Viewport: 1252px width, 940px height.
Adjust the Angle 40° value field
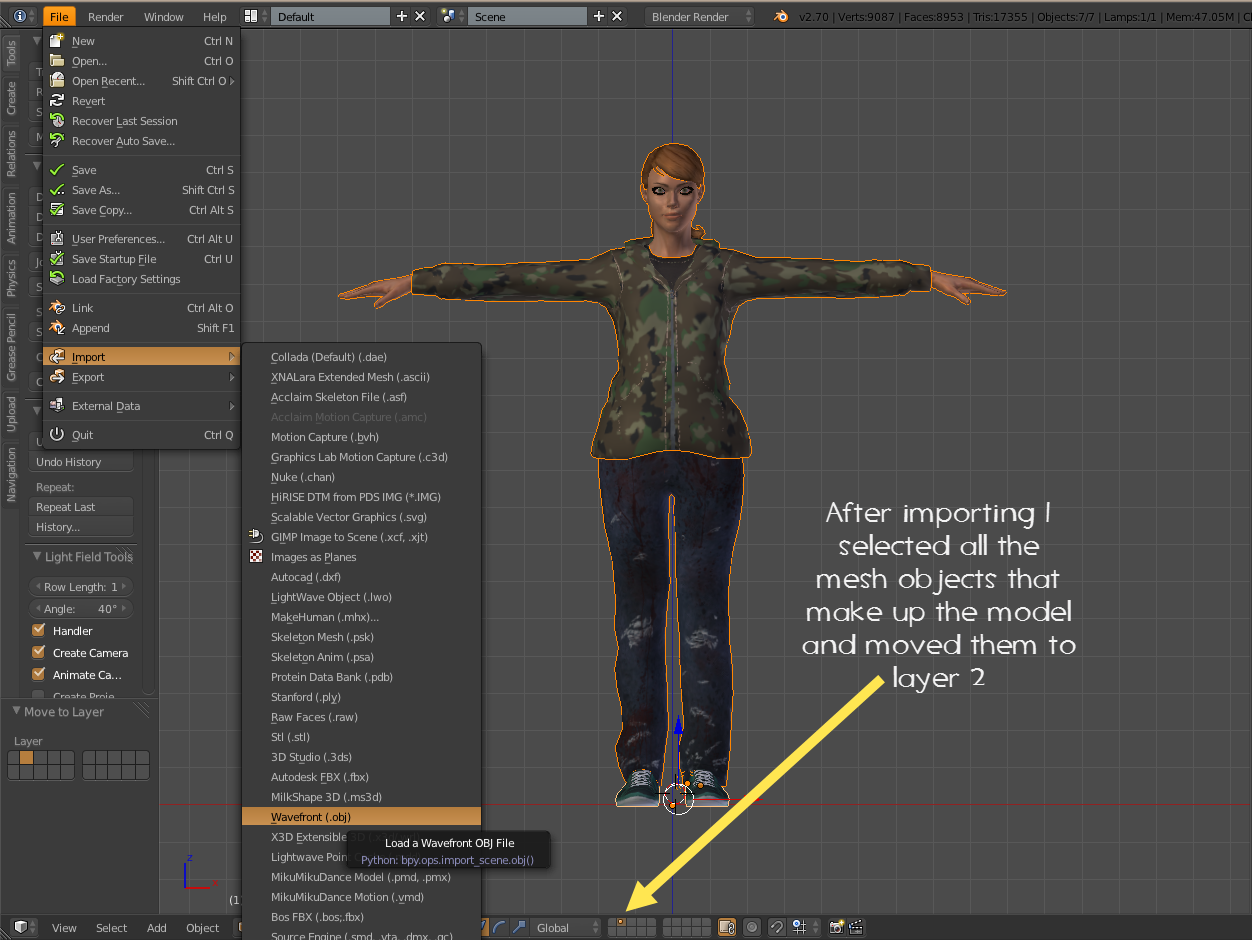81,609
